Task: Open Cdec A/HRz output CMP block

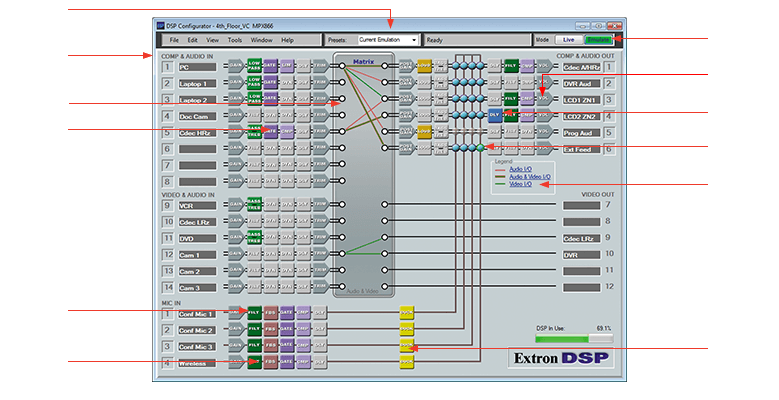Action: point(527,66)
